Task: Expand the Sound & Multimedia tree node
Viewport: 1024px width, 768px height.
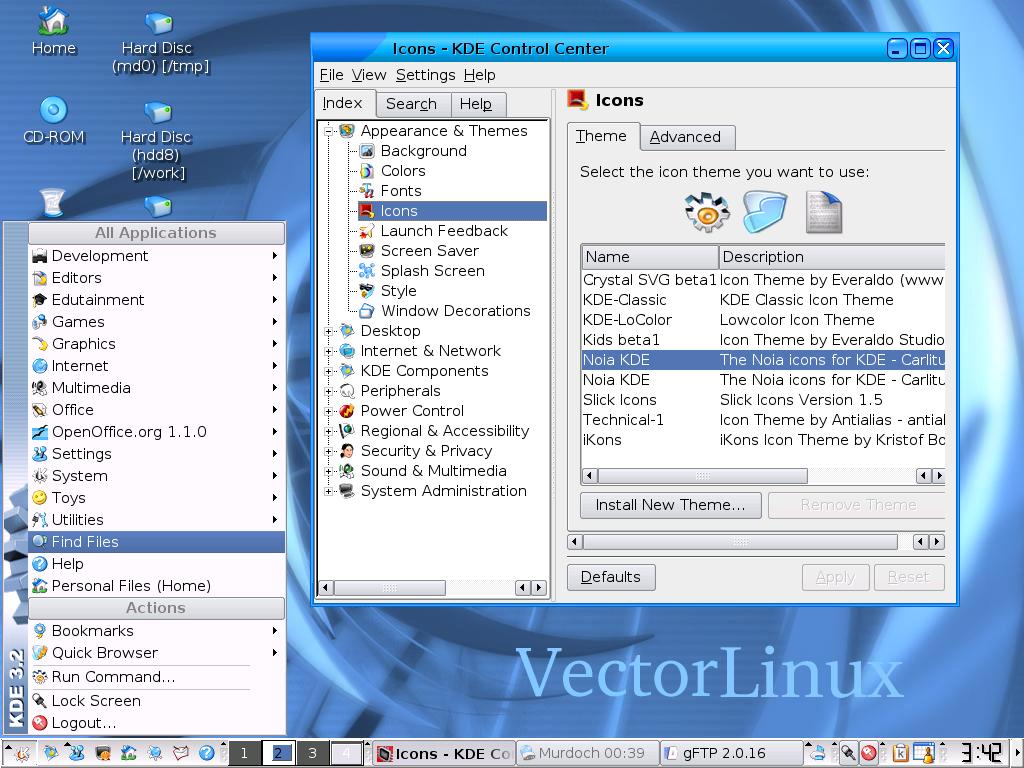Action: (x=329, y=472)
